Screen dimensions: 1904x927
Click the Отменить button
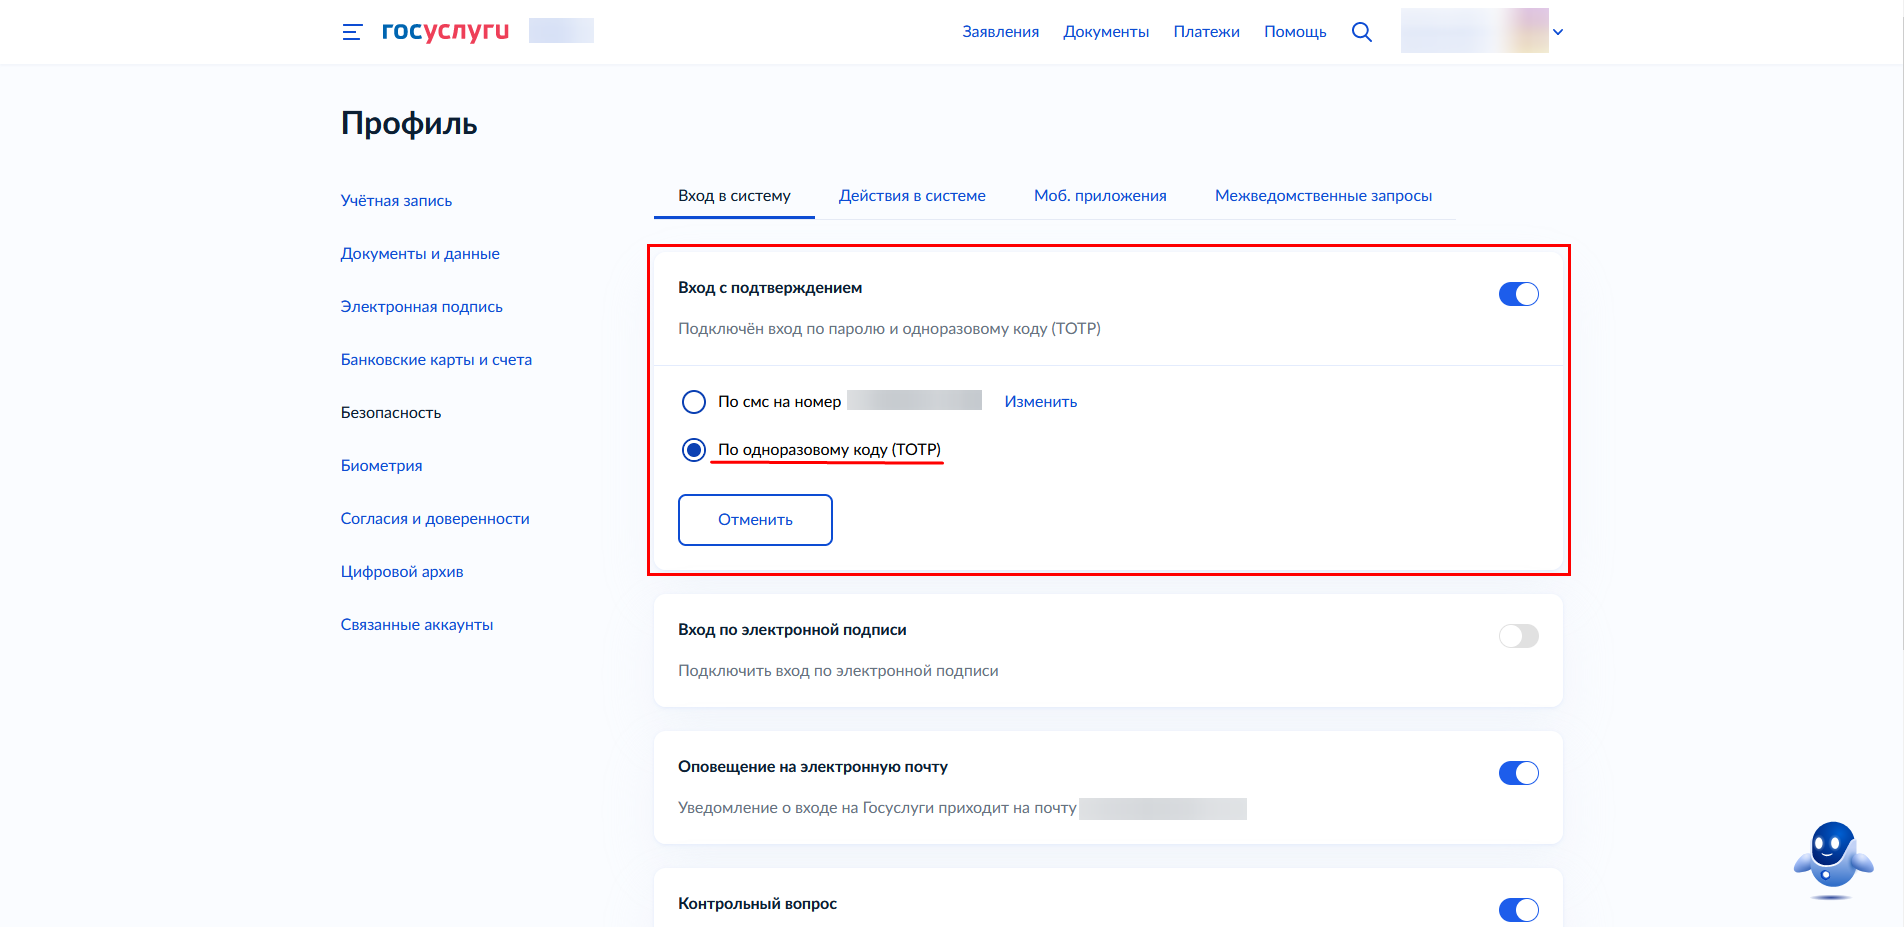[755, 519]
